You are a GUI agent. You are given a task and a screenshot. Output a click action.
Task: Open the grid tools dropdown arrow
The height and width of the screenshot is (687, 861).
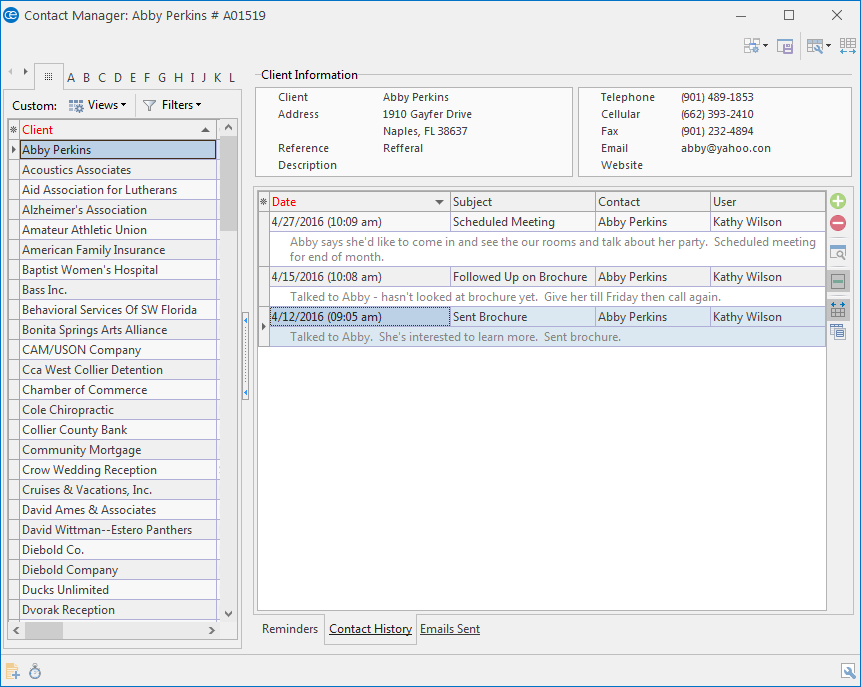click(x=828, y=46)
